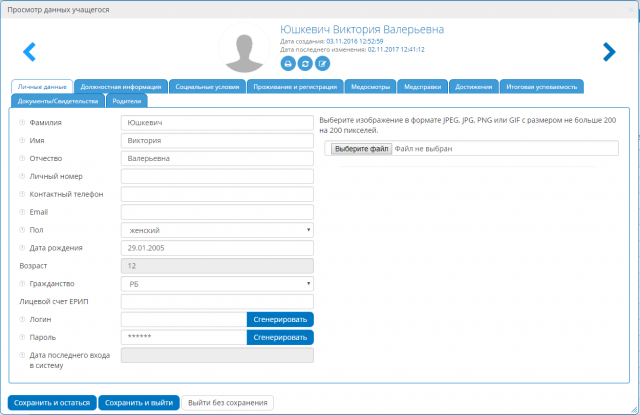640x415 pixels.
Task: Click Выберите файл upload button
Action: click(x=362, y=149)
